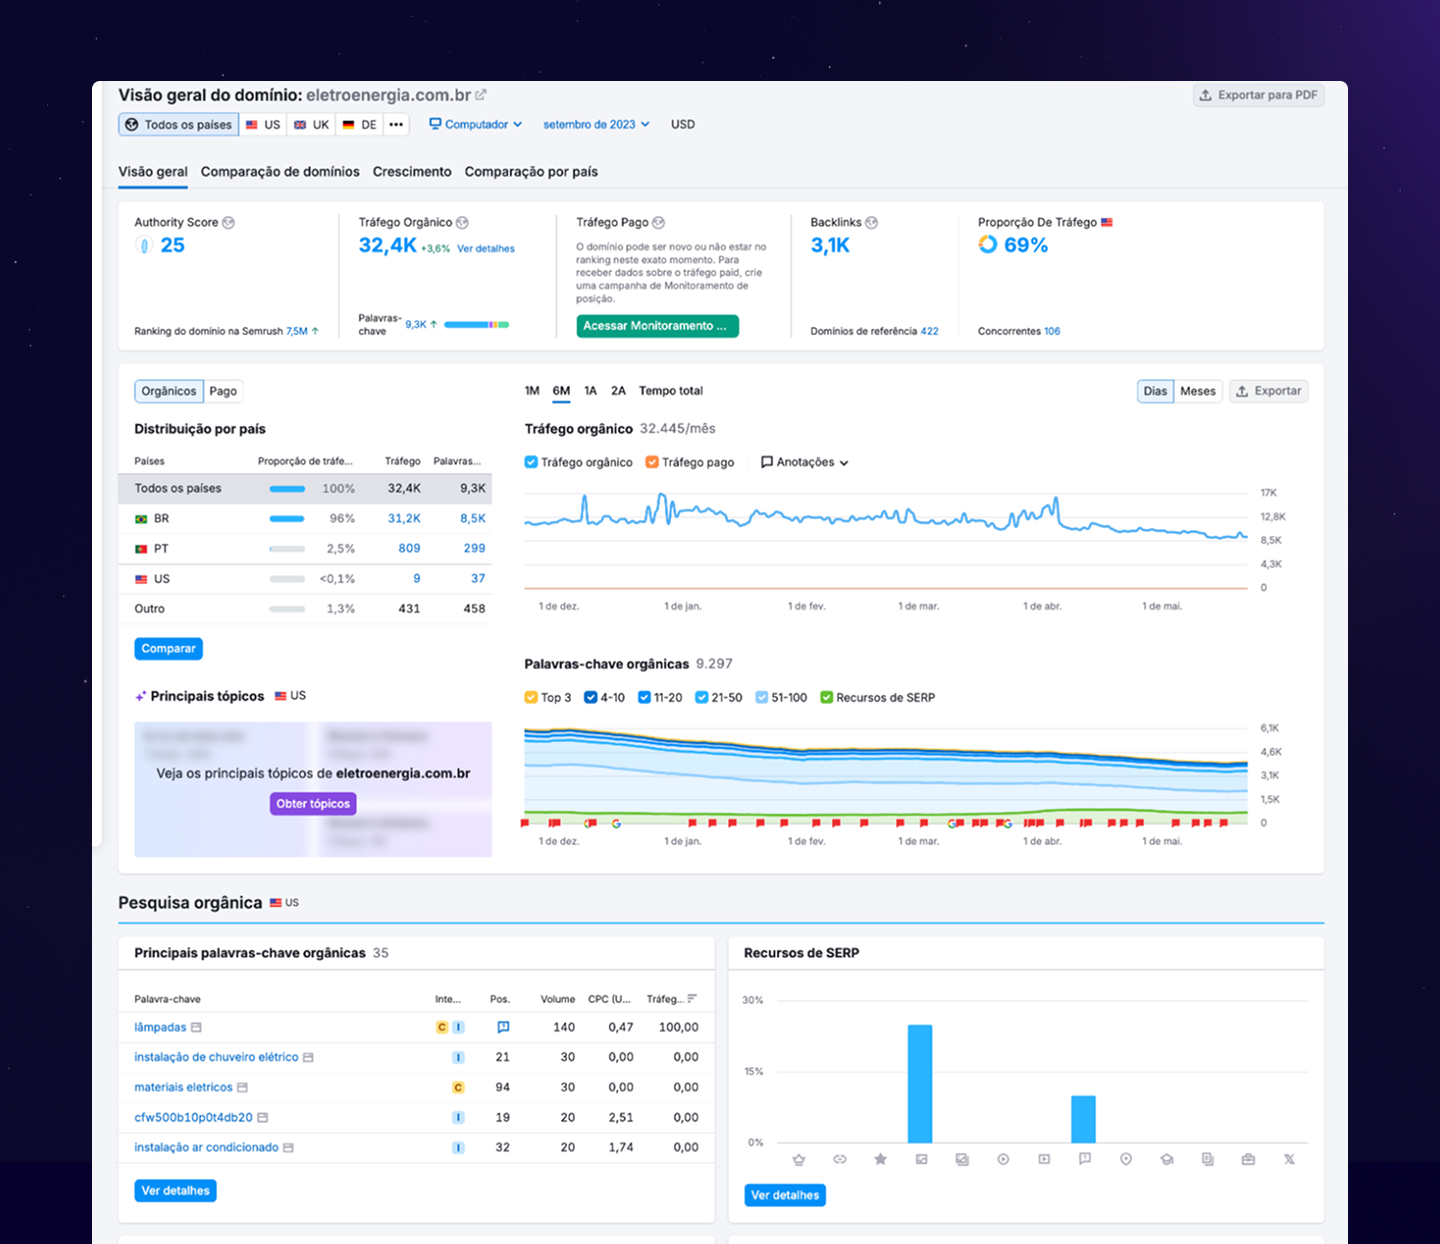This screenshot has width=1440, height=1244.
Task: Toggle the 51-100 positions checkbox
Action: pos(762,698)
